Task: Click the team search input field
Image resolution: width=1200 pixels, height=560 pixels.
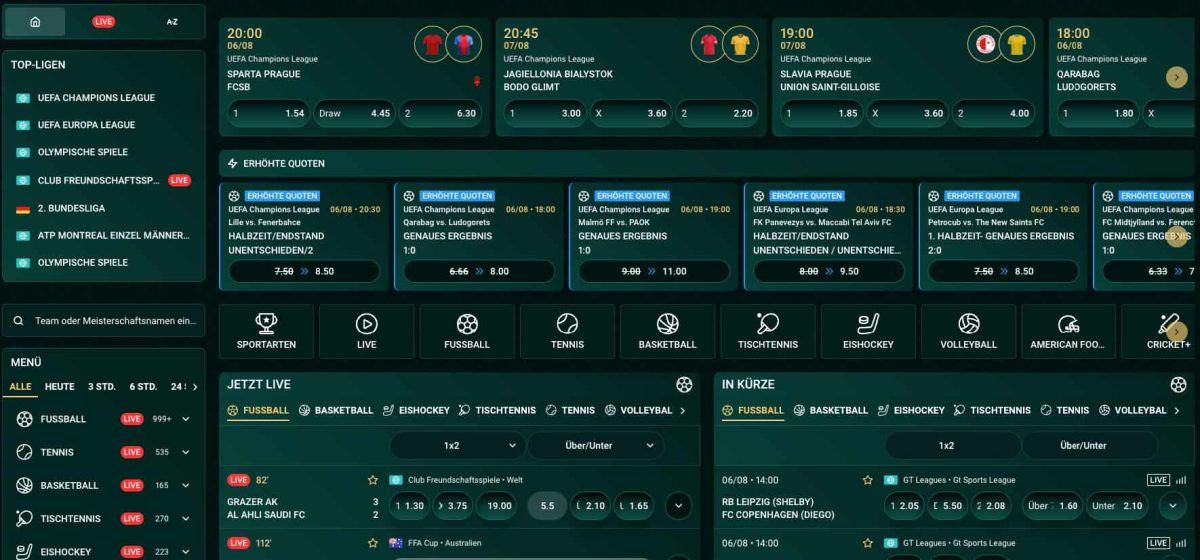Action: (104, 321)
